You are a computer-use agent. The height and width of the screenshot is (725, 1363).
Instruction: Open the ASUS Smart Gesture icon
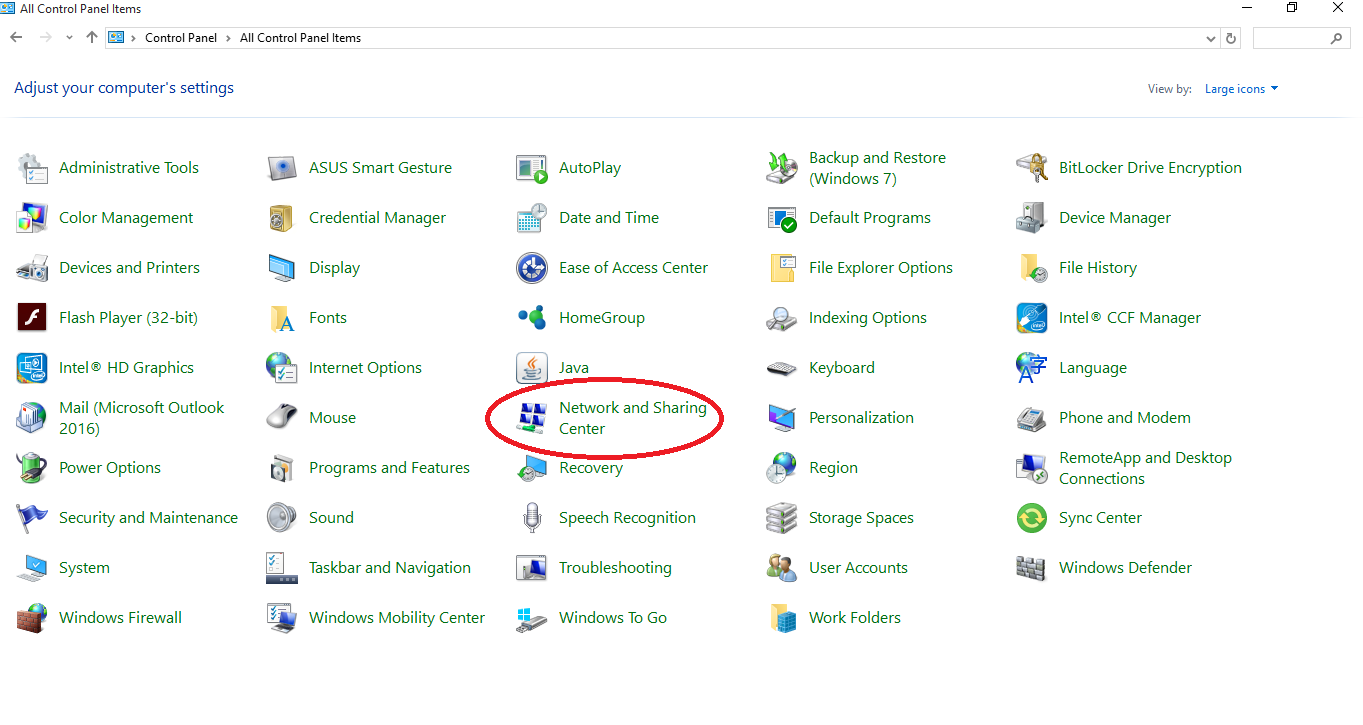tap(282, 168)
